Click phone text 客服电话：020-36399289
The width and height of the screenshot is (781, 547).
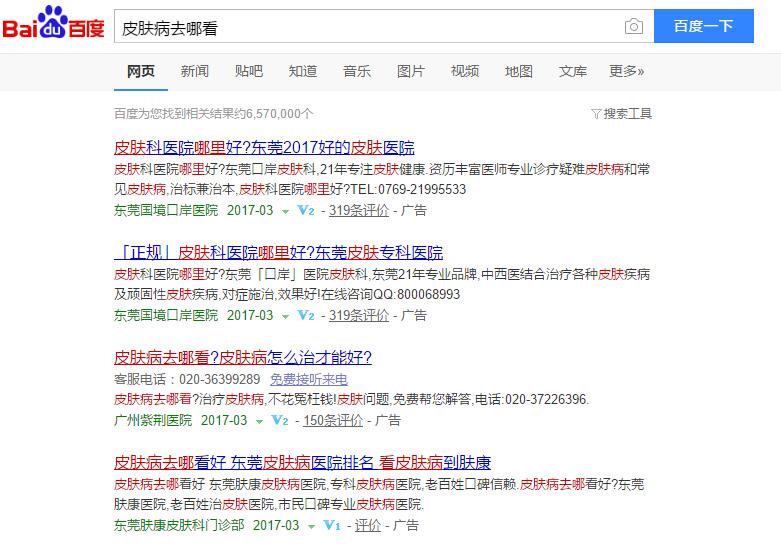pyautogui.click(x=187, y=380)
